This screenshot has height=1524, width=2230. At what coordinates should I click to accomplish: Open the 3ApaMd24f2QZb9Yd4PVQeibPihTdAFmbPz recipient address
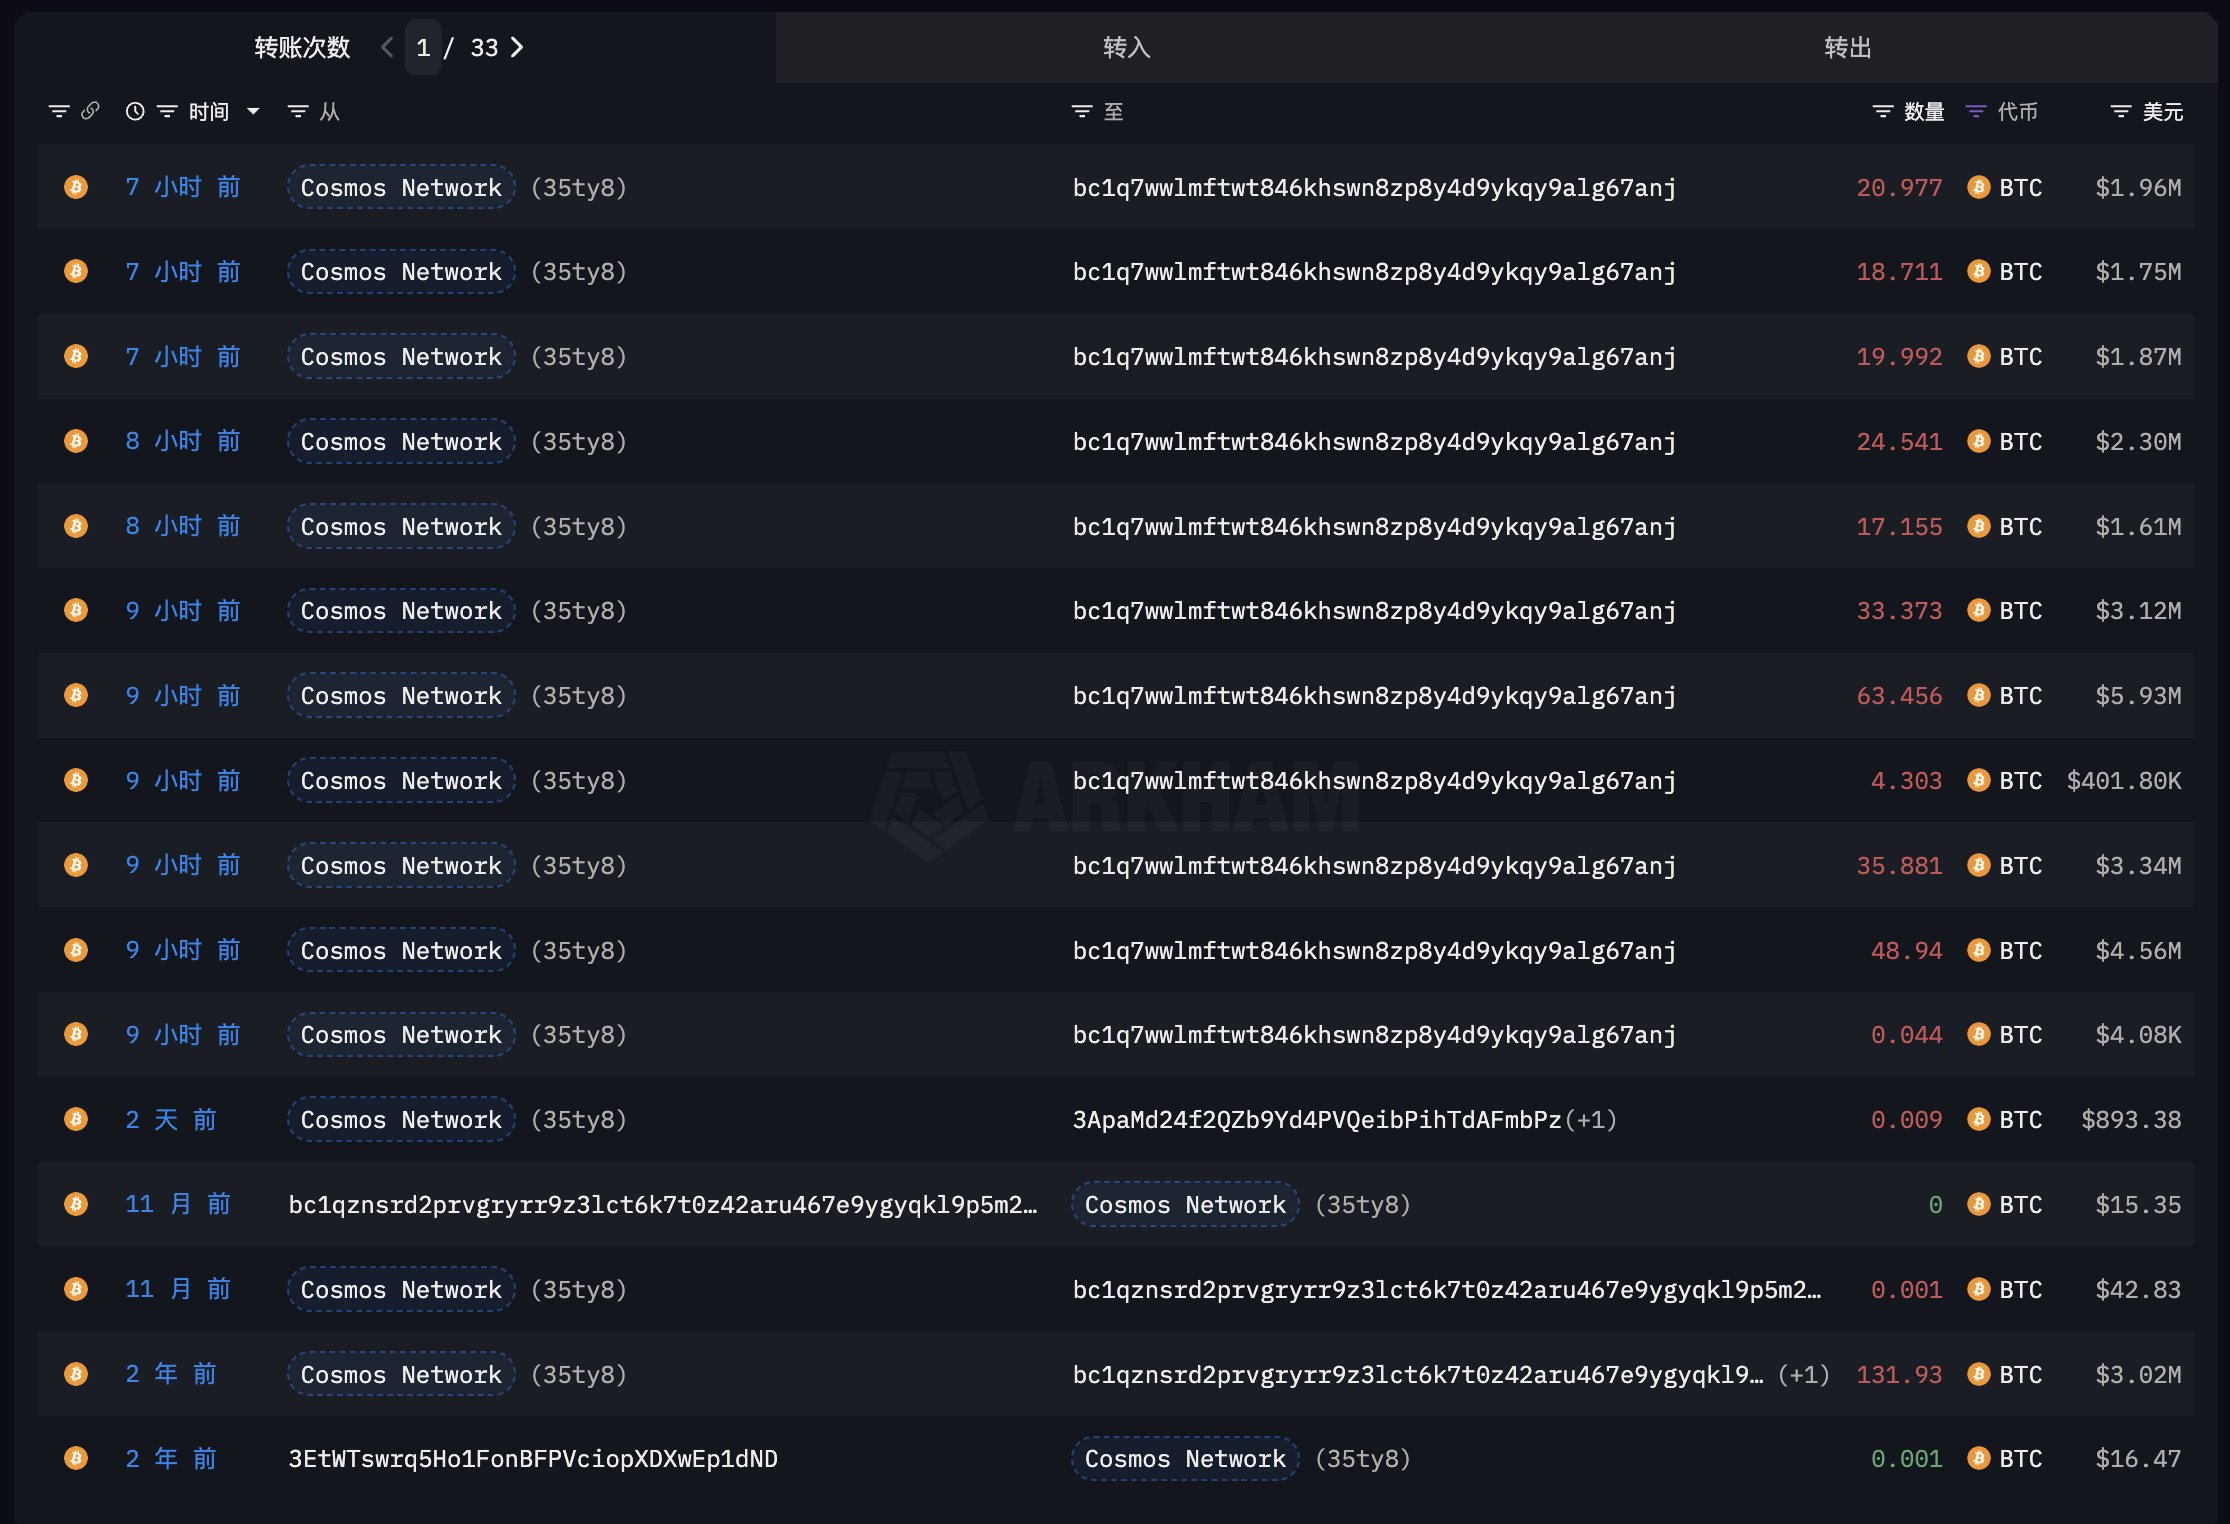pyautogui.click(x=1316, y=1119)
